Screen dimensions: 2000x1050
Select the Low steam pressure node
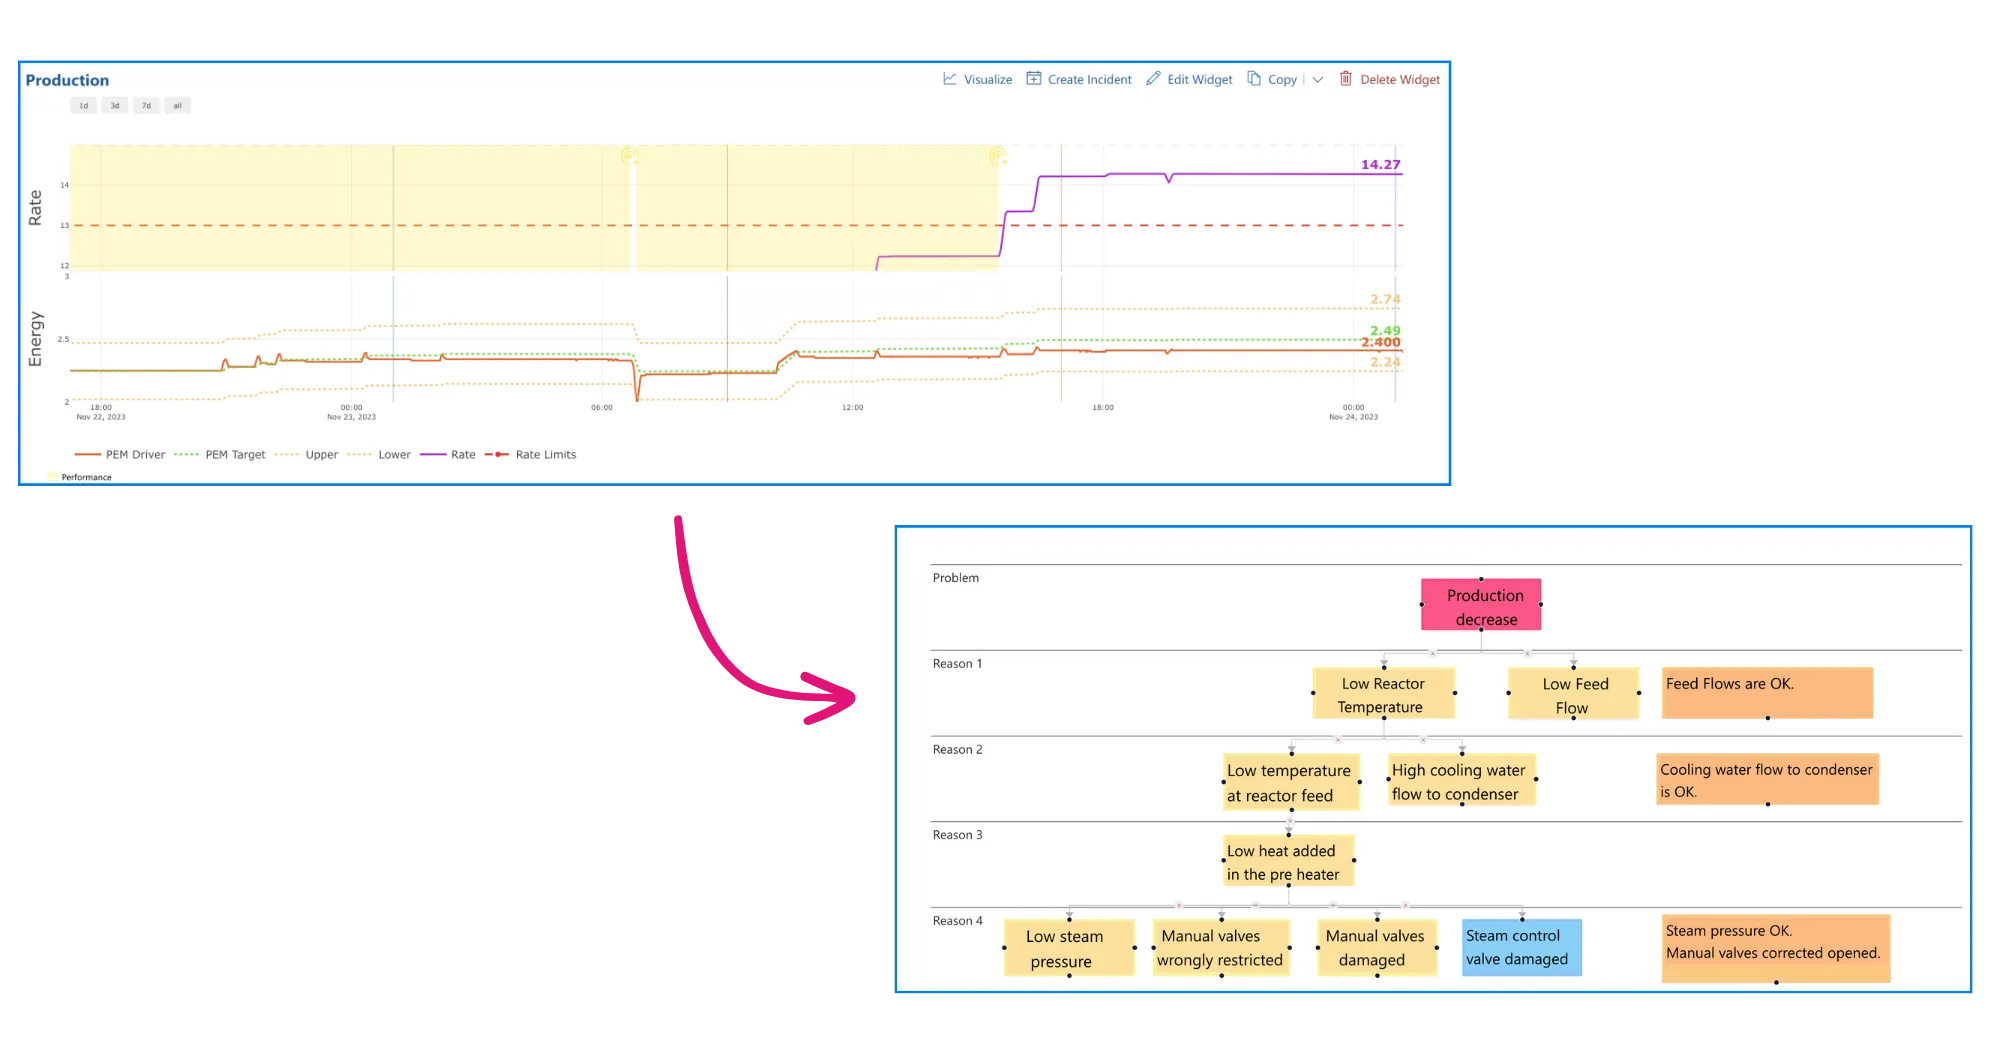(1069, 947)
